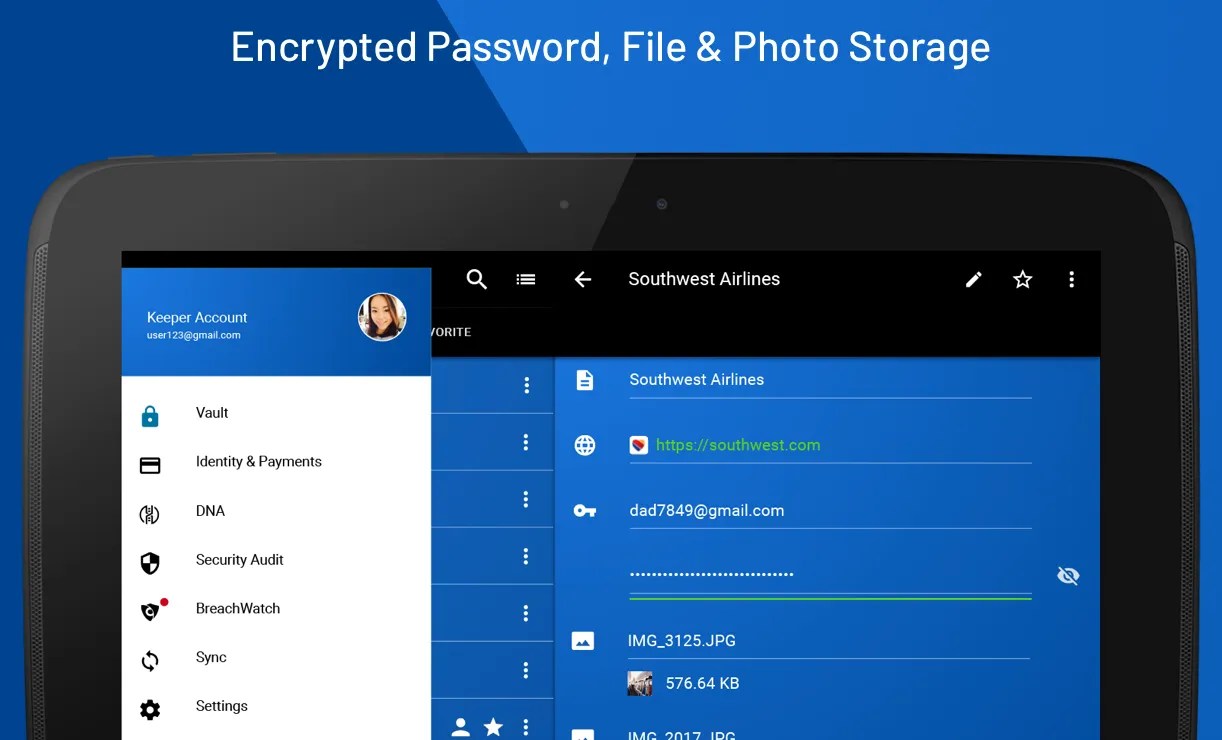Screen dimensions: 1222x740
Task: Open third record's three-dot menu in list
Action: 526,499
